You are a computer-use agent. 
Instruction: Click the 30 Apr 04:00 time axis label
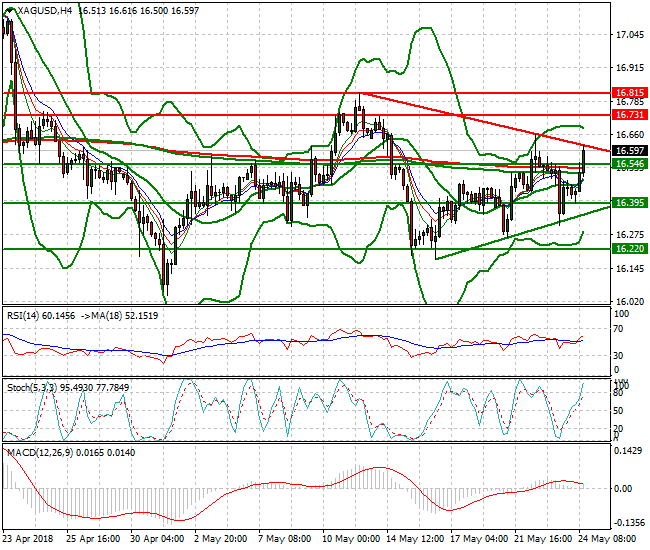pos(155,538)
